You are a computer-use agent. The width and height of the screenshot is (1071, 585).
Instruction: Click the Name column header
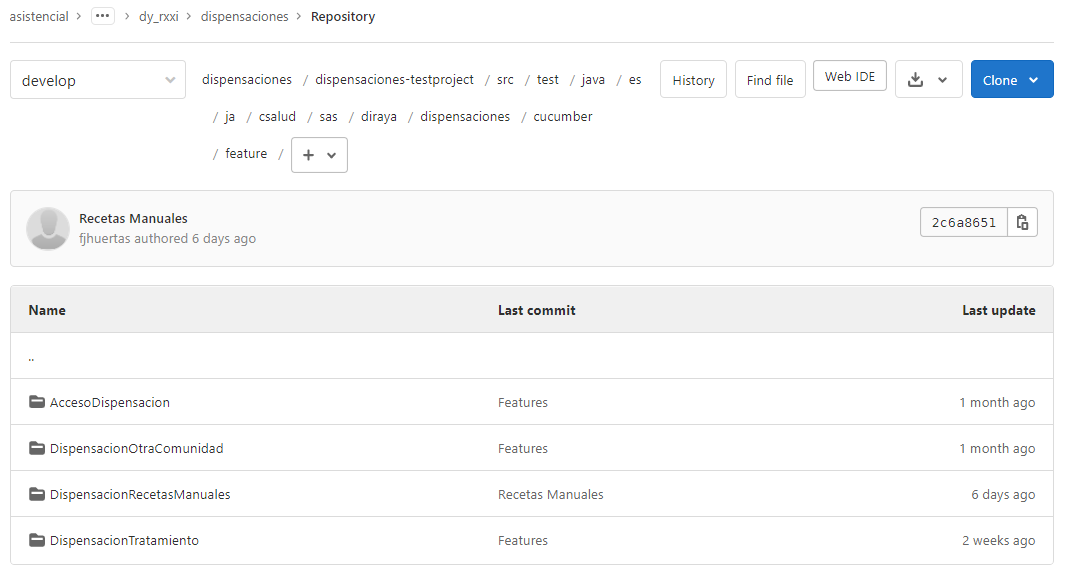point(47,310)
